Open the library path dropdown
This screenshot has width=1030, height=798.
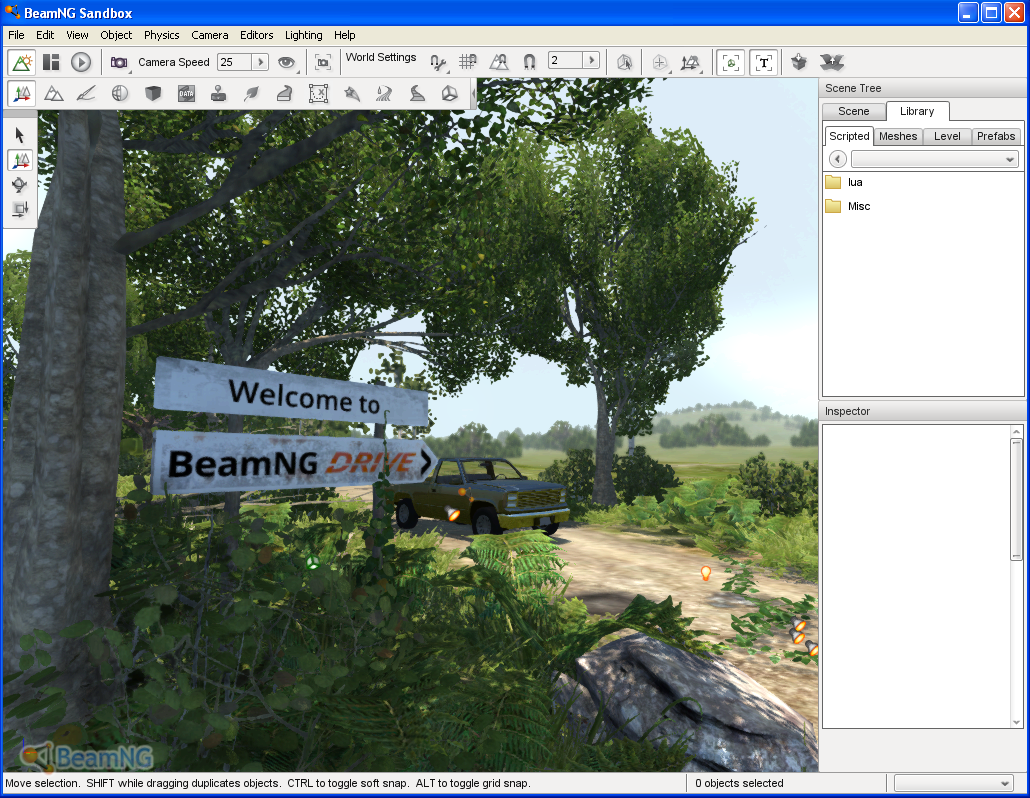[x=935, y=159]
